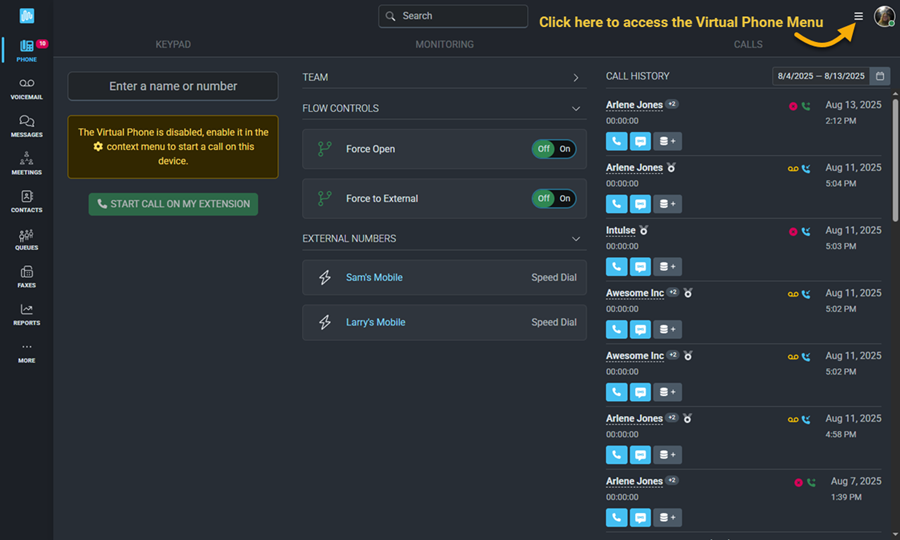Open the Voicemail section in sidebar
Screen dimensions: 900x540
tap(26, 89)
